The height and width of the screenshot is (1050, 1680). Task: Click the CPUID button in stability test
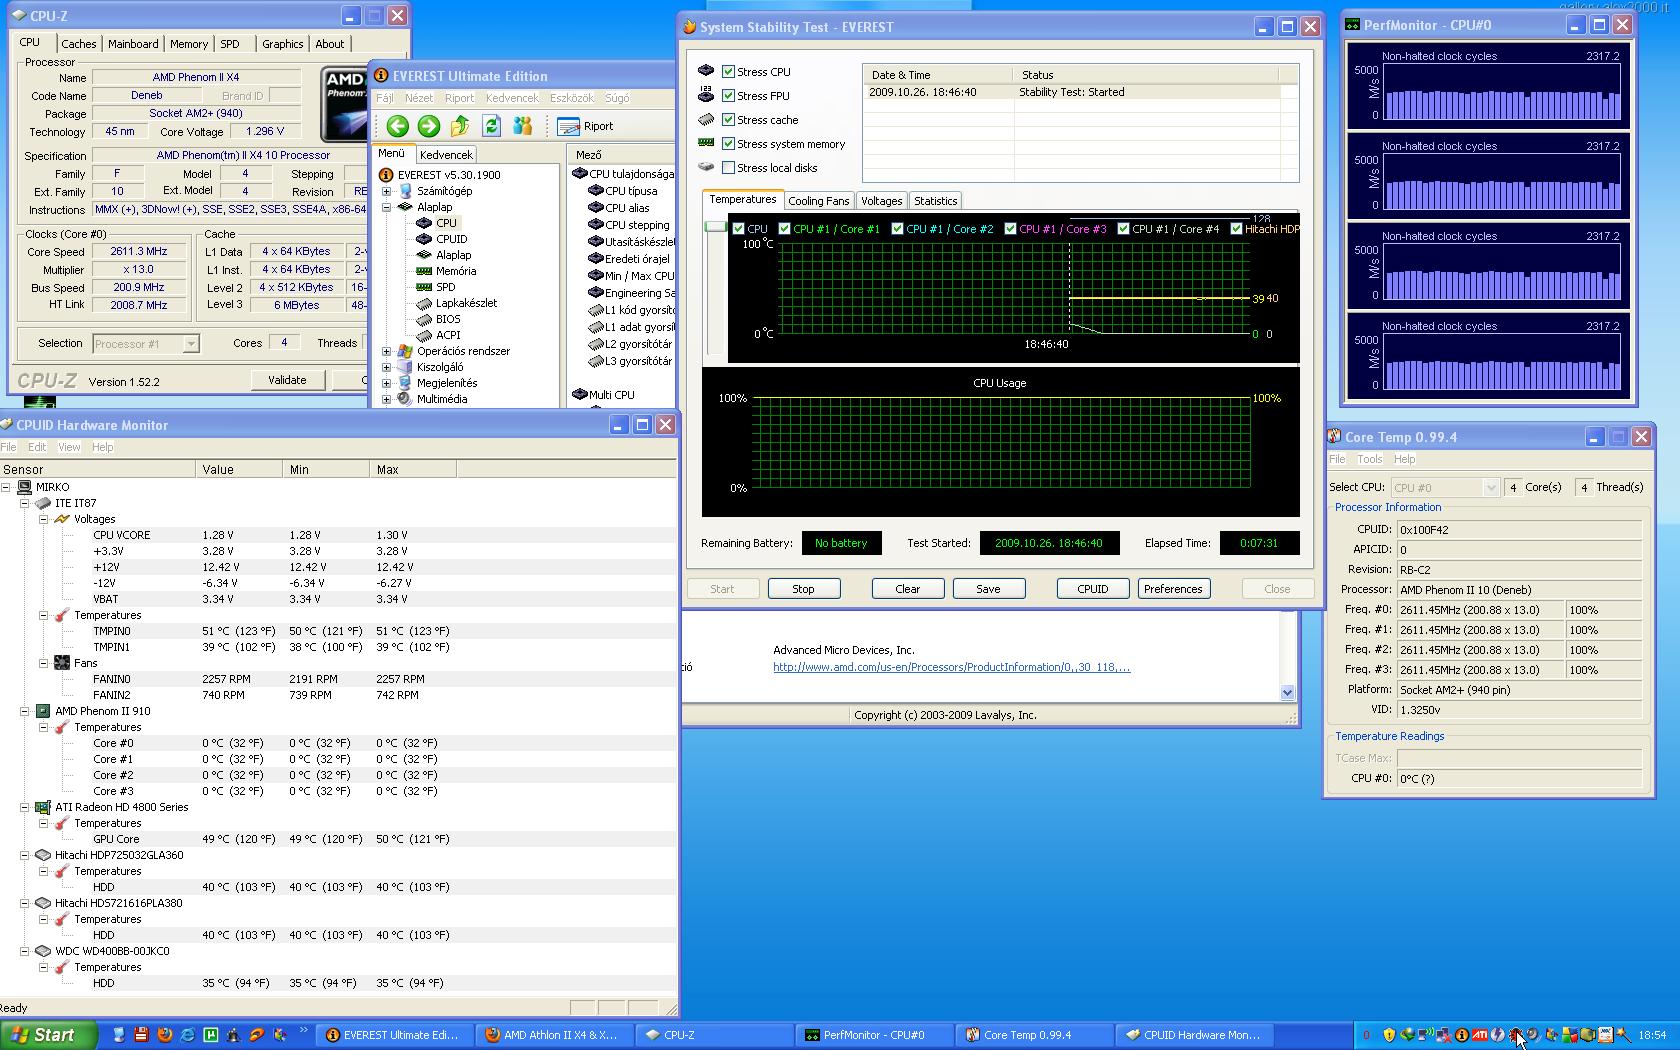click(x=1092, y=589)
